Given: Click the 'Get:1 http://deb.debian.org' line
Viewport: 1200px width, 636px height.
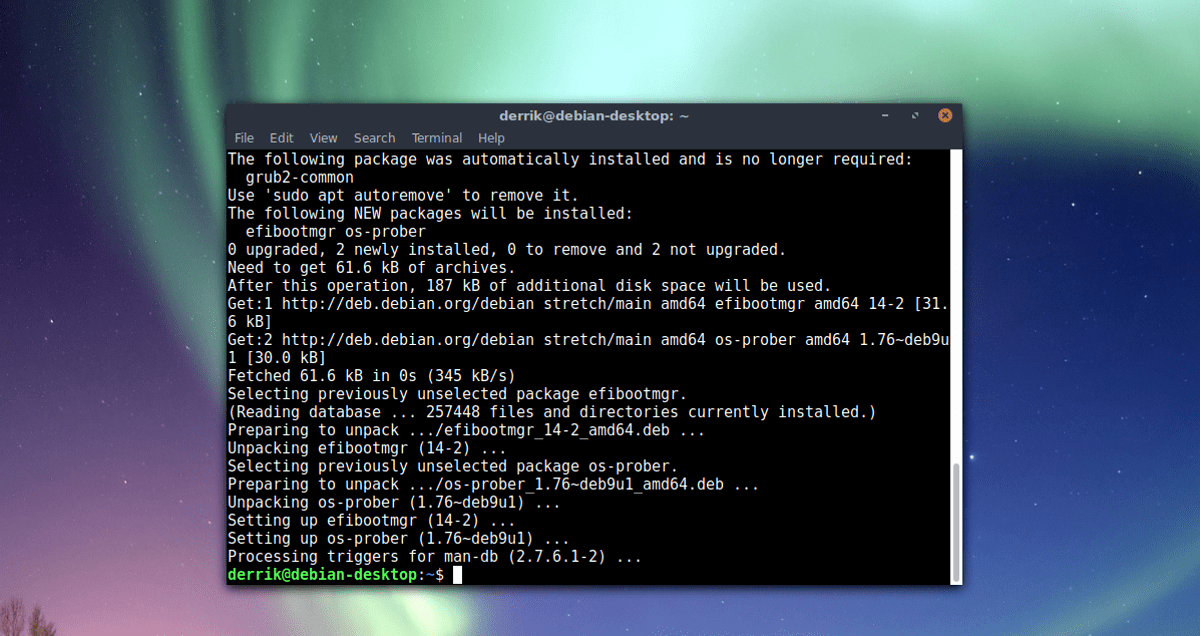Looking at the screenshot, I should coord(589,312).
